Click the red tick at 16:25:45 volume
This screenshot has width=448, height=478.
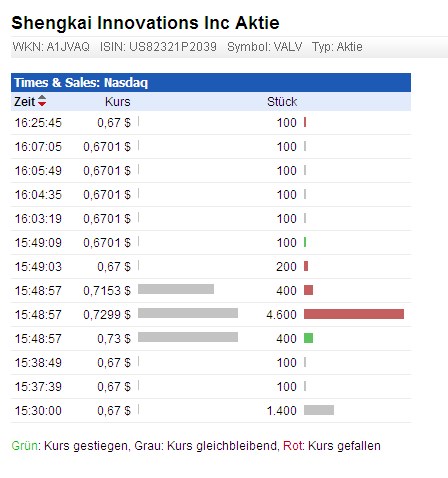coord(305,122)
